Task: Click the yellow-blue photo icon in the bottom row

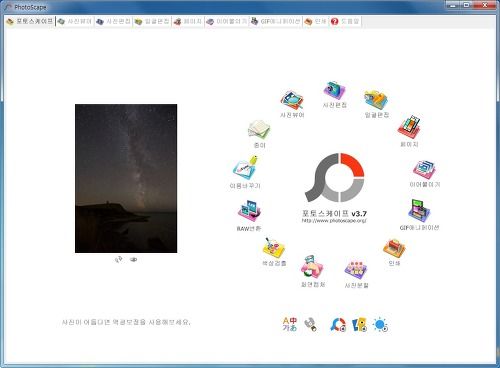Action: [x=359, y=325]
